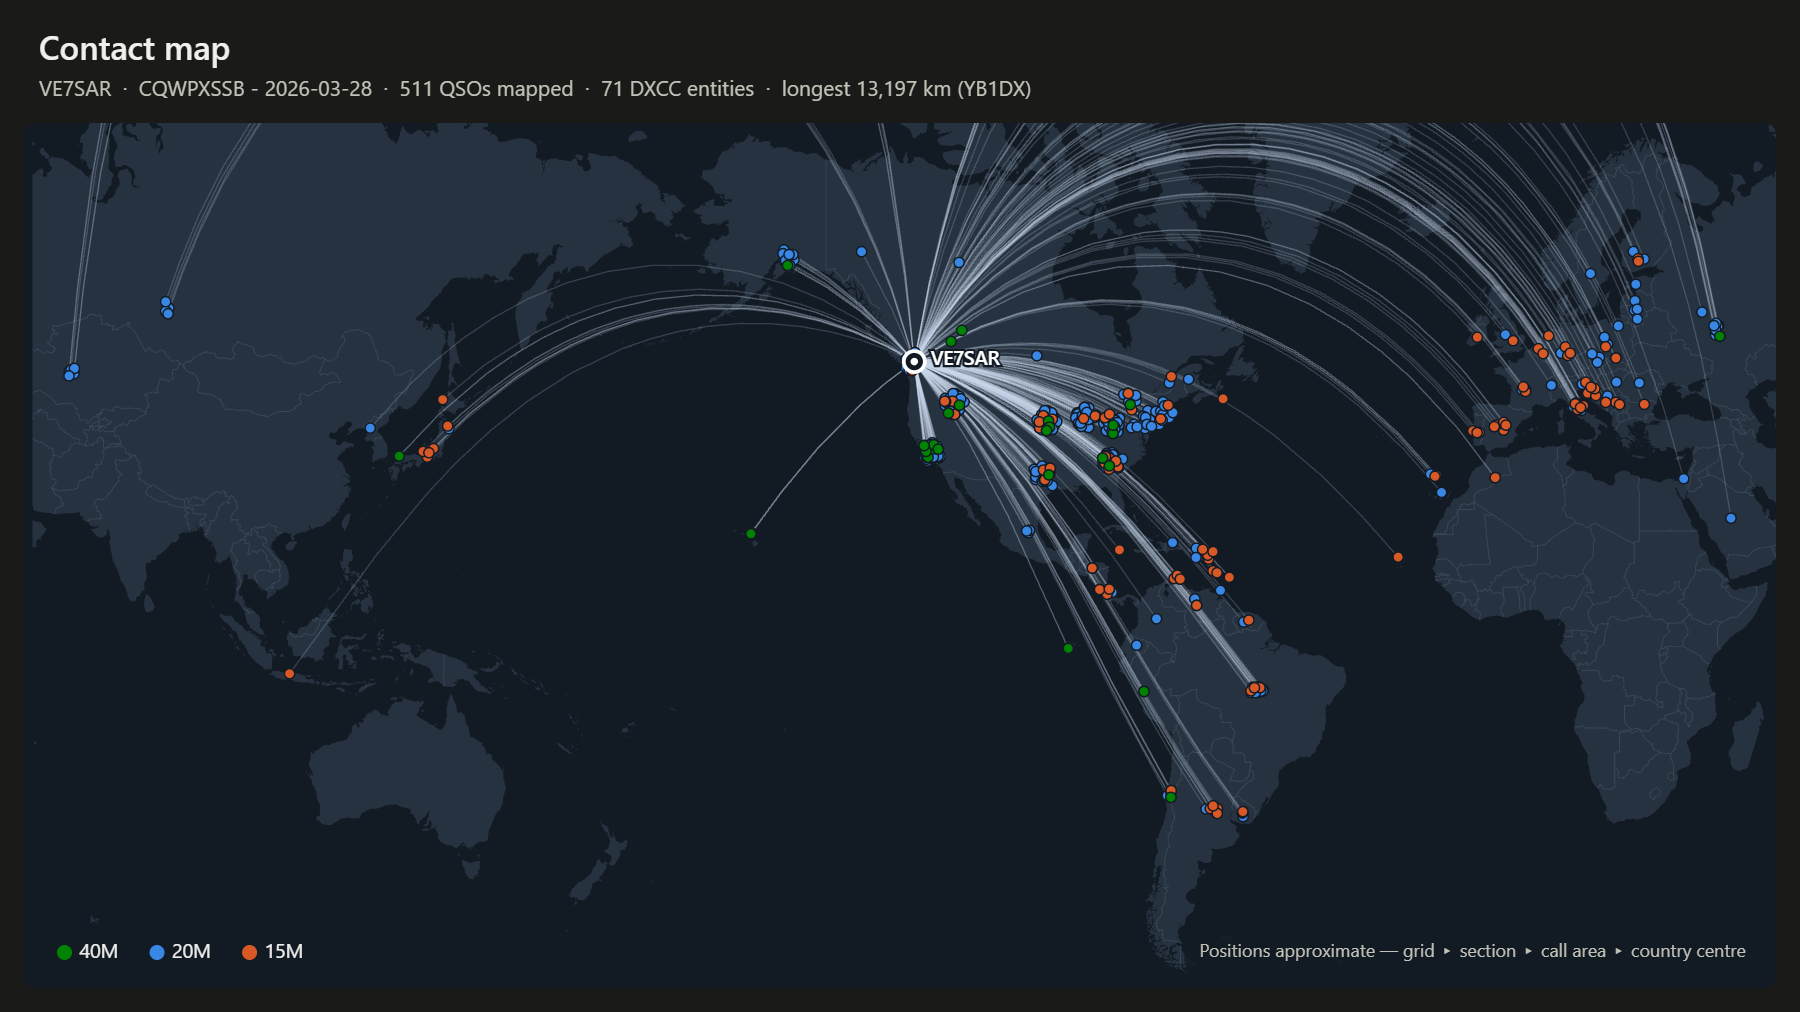The height and width of the screenshot is (1012, 1800).
Task: Click the green dot in the Pacific west of Ecuador
Action: tap(1068, 649)
